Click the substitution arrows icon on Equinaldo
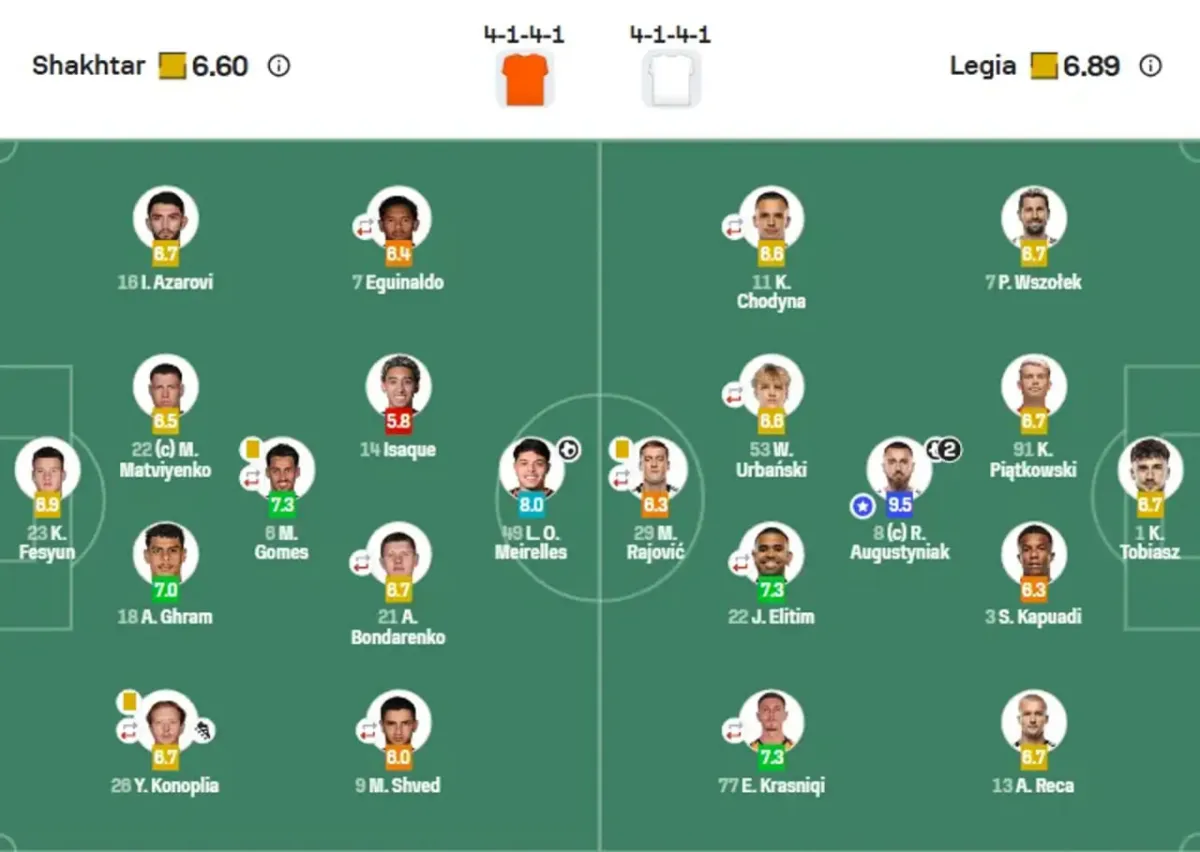Image resolution: width=1200 pixels, height=852 pixels. (364, 227)
